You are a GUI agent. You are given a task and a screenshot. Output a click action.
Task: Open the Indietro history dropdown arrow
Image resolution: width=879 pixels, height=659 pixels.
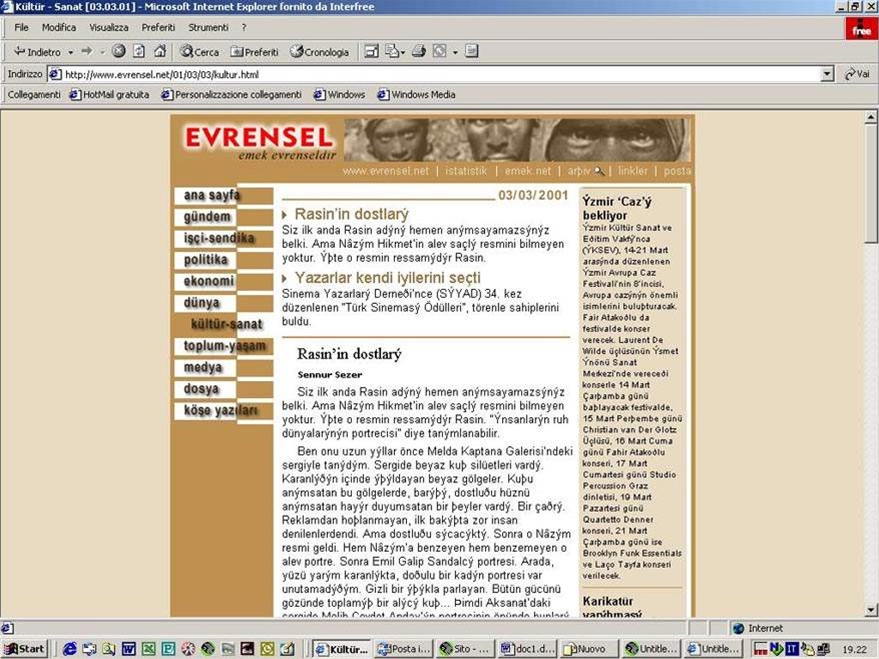tap(71, 52)
